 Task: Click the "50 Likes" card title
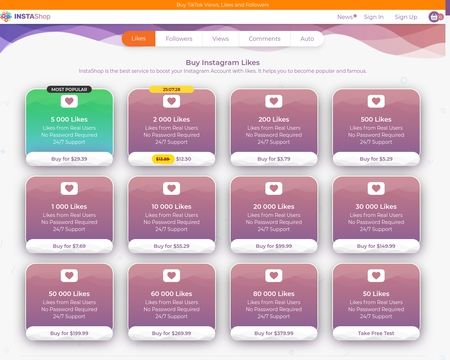point(376,294)
